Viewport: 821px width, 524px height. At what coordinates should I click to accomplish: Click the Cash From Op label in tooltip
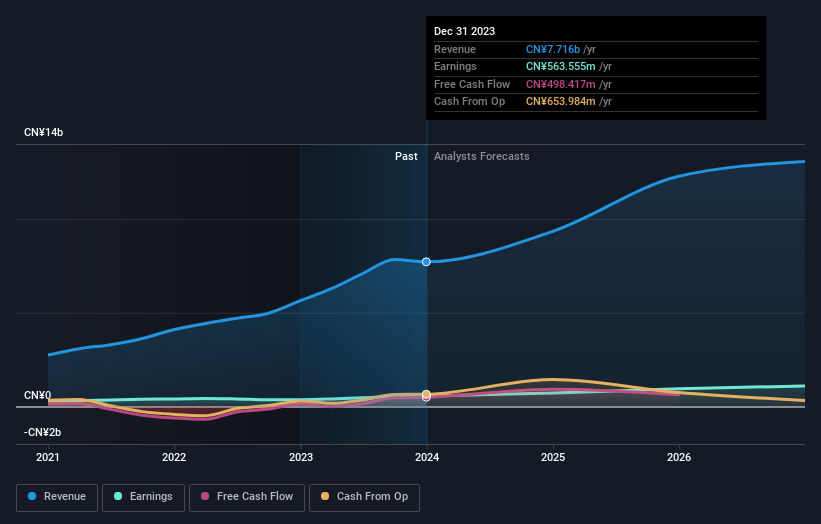(469, 102)
